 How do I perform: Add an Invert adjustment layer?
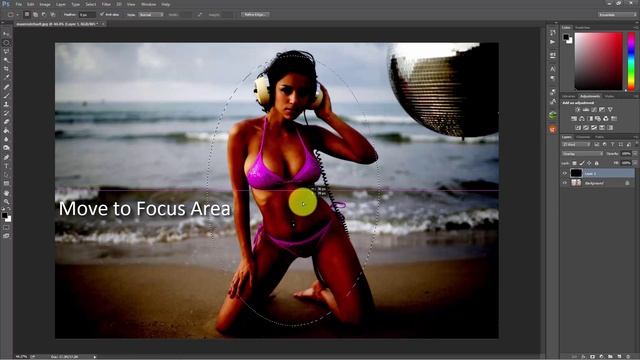click(578, 128)
